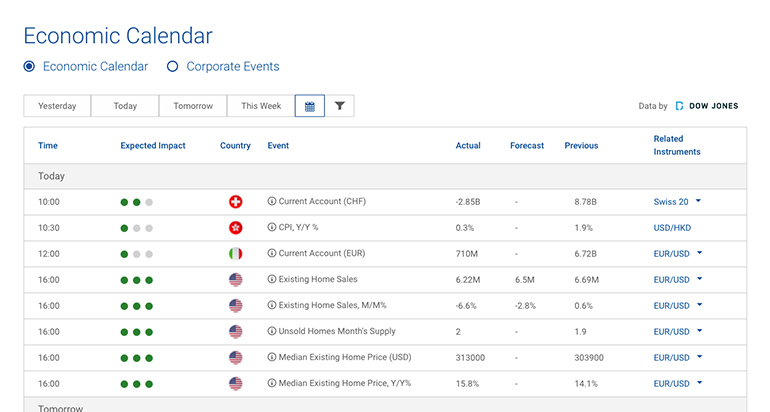Click the Switzerland flag icon
Viewport: 770px width, 412px height.
coord(236,202)
